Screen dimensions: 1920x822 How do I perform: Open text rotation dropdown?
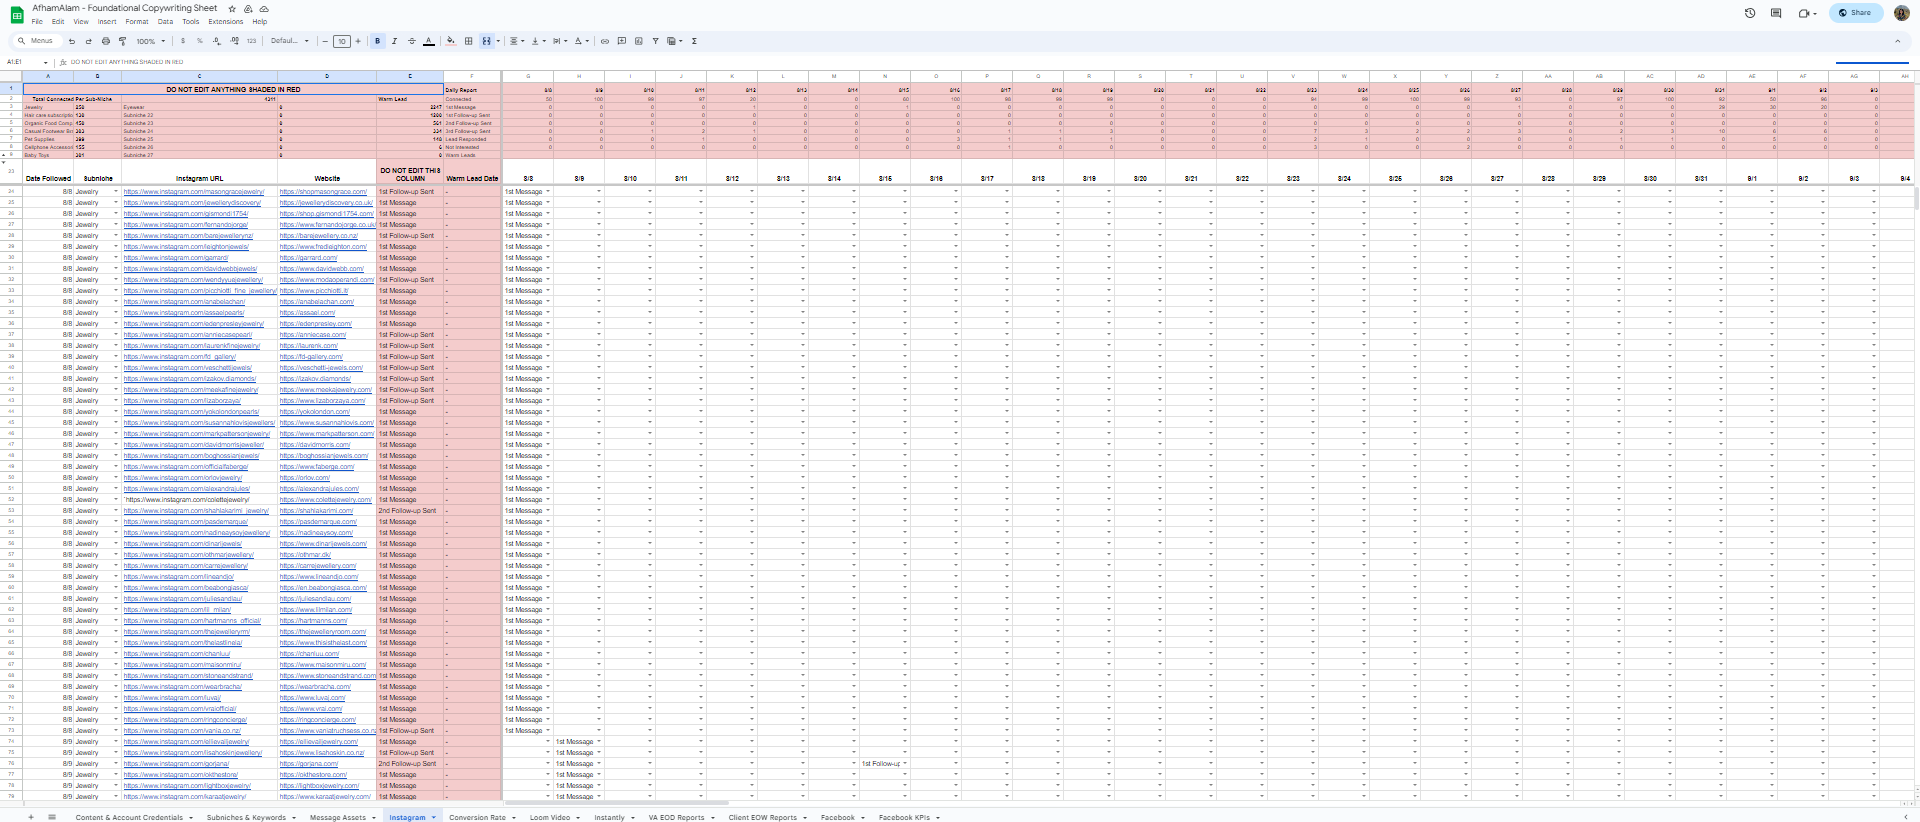pos(582,41)
